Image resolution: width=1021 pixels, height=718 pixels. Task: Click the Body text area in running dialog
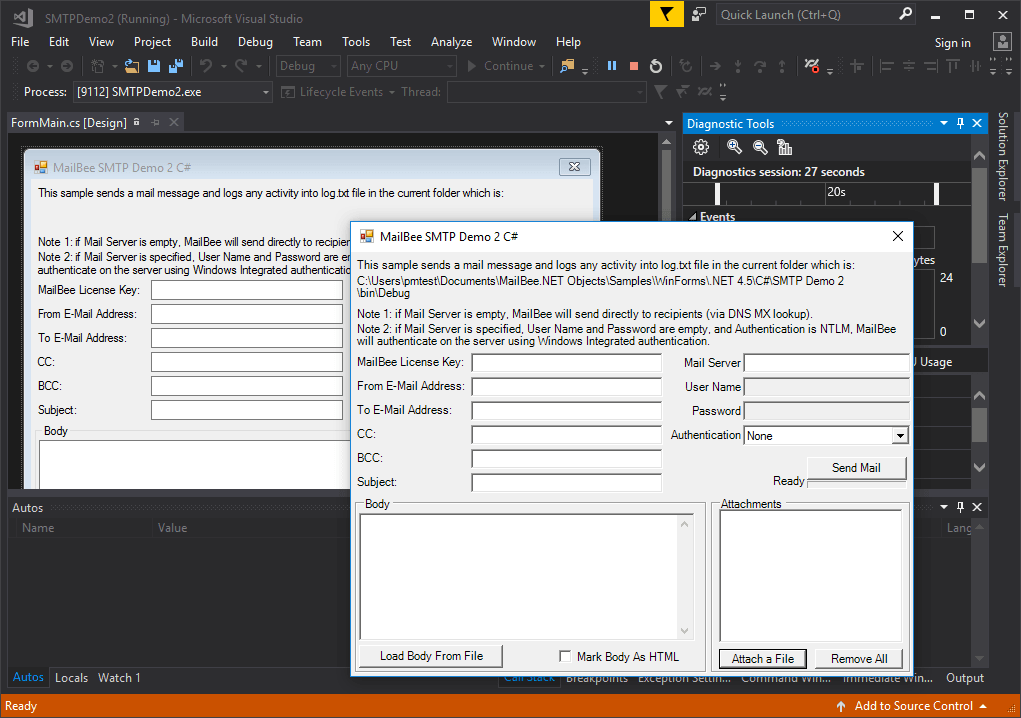pyautogui.click(x=526, y=577)
